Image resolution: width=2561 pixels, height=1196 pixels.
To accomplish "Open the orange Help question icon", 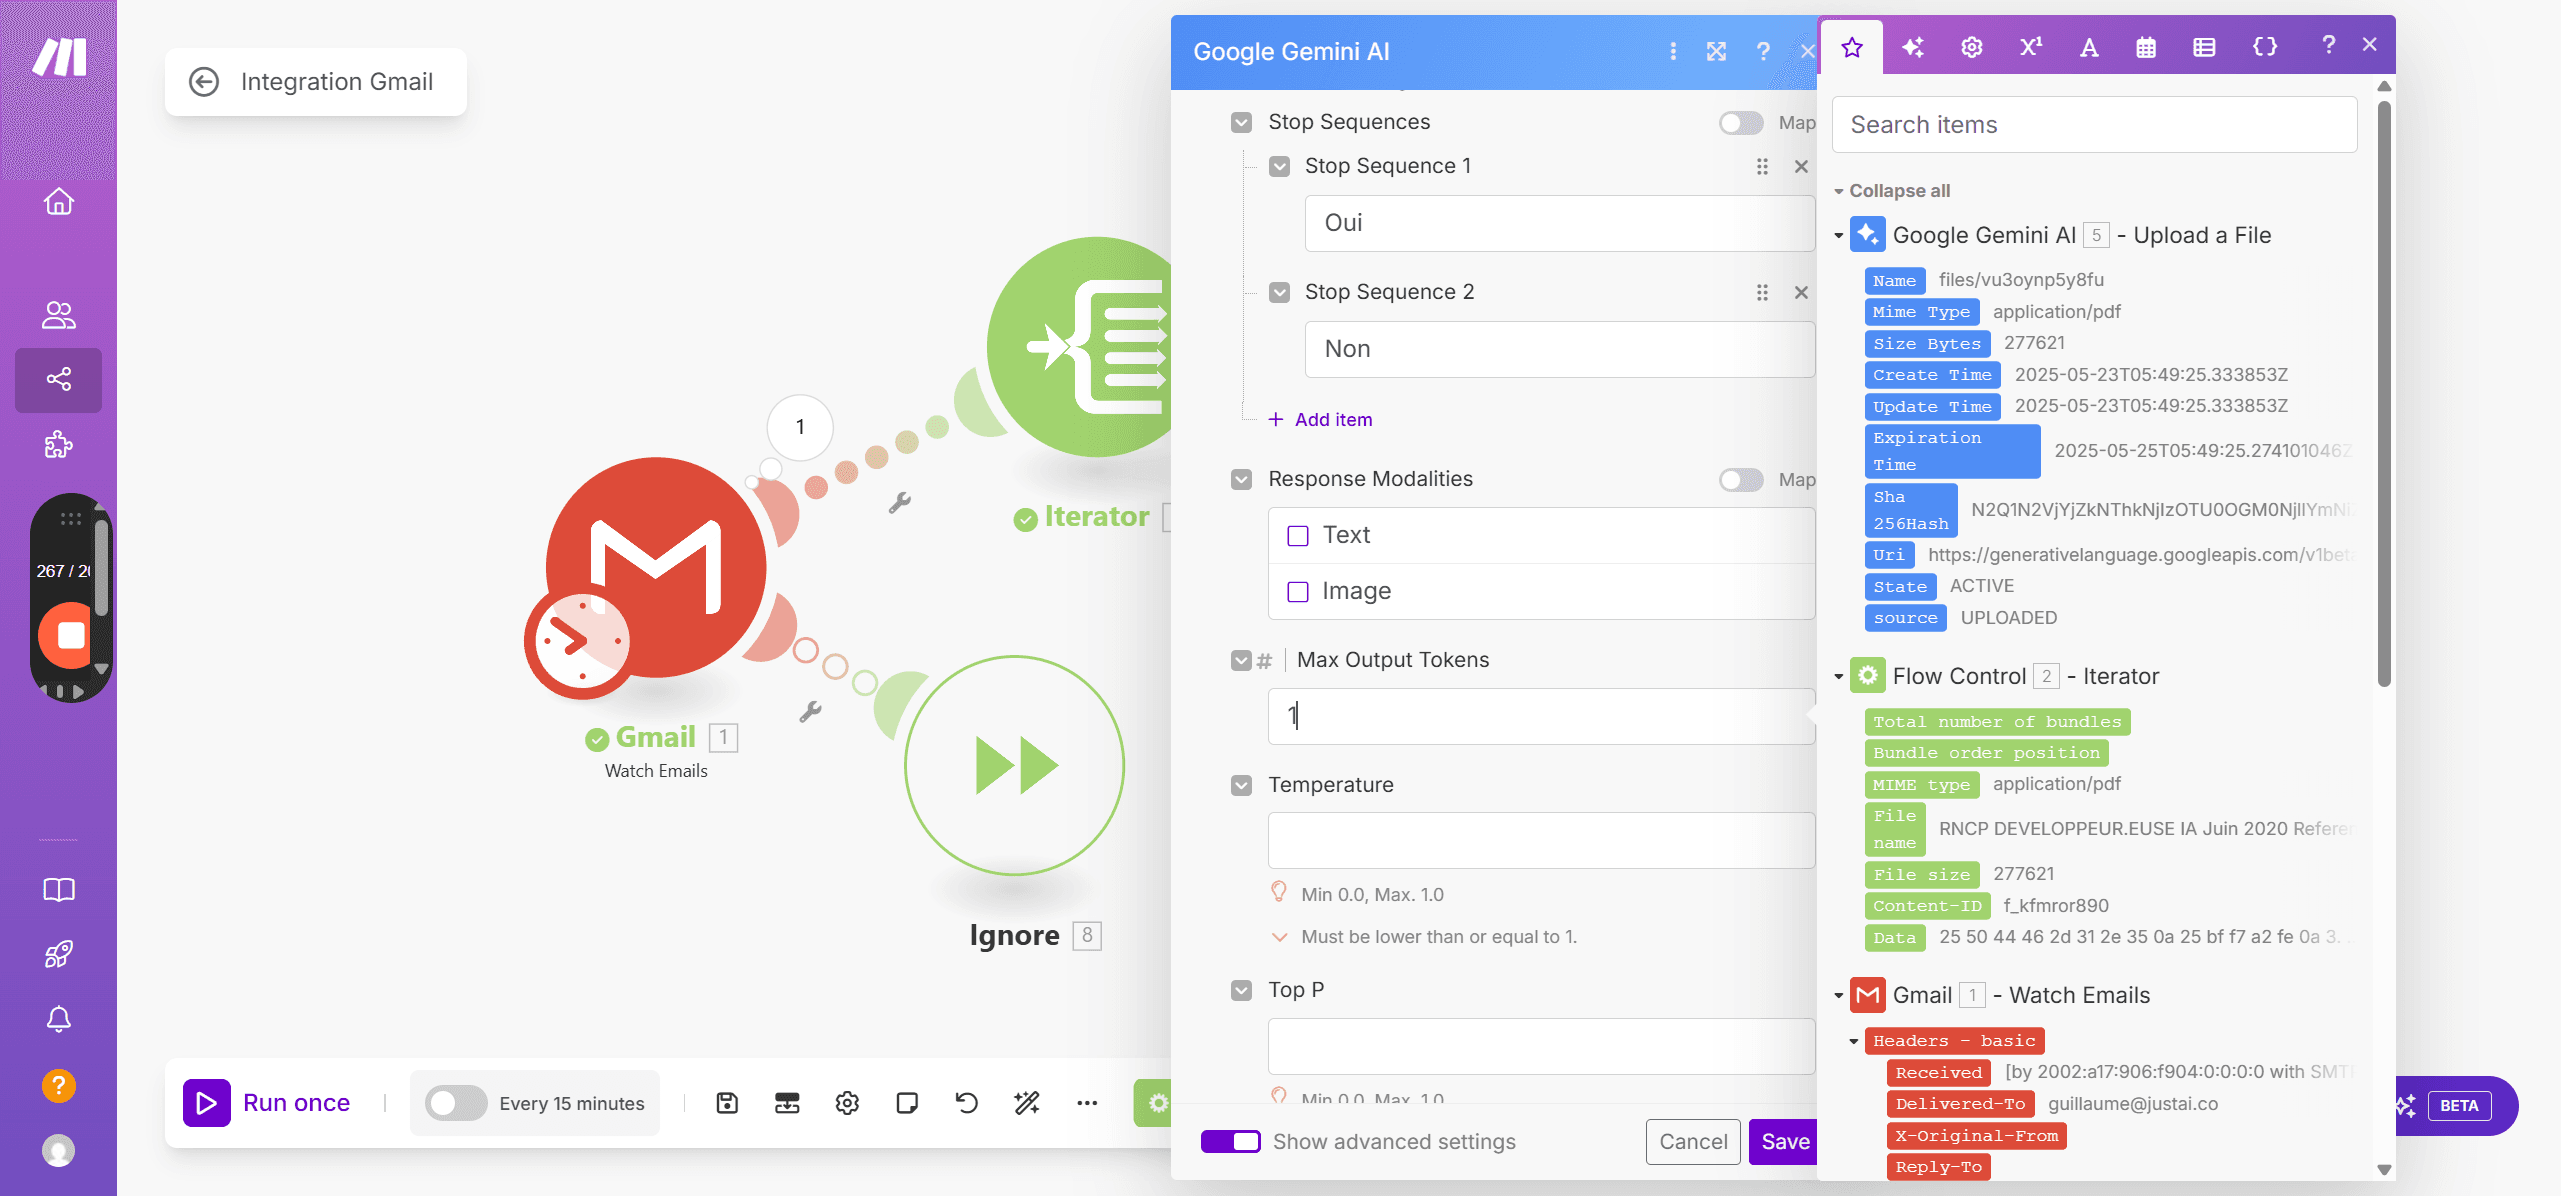I will (59, 1085).
